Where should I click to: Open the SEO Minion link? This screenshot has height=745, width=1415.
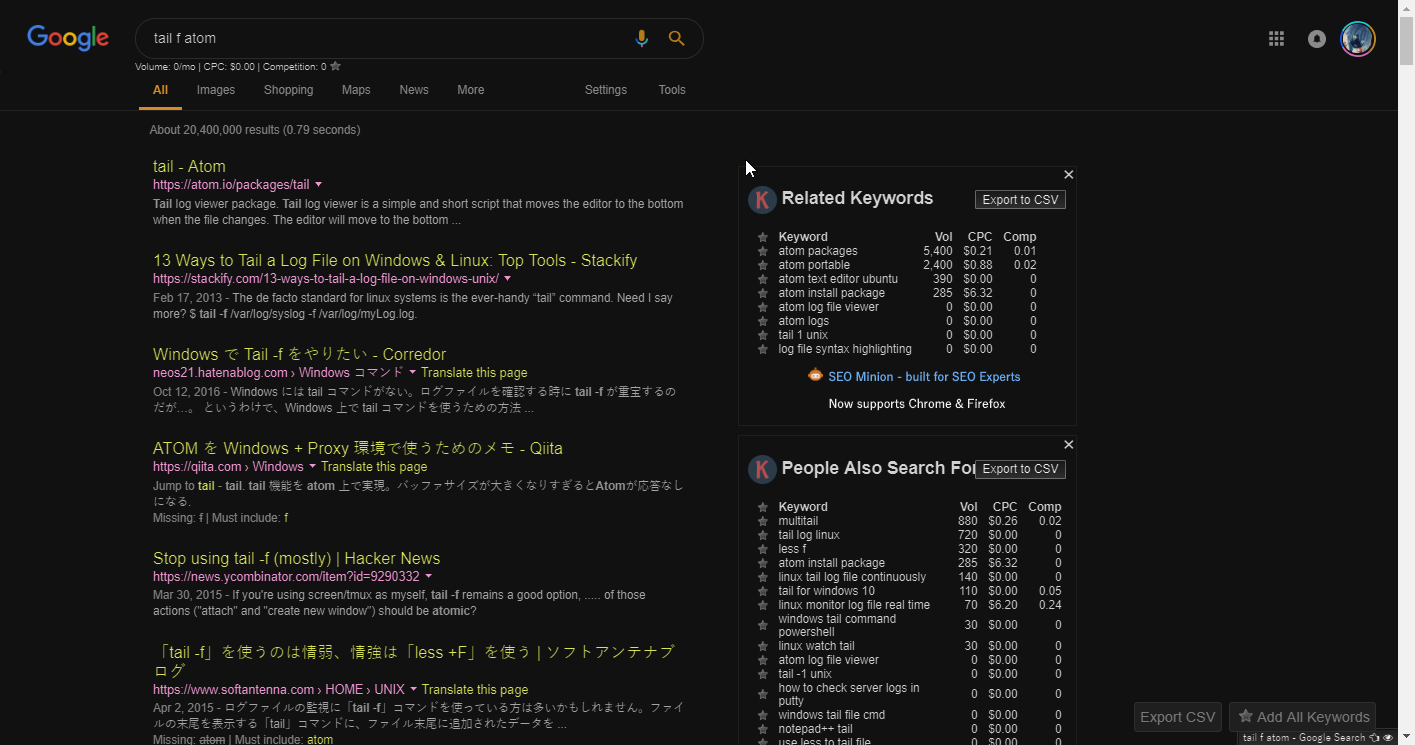(x=923, y=377)
